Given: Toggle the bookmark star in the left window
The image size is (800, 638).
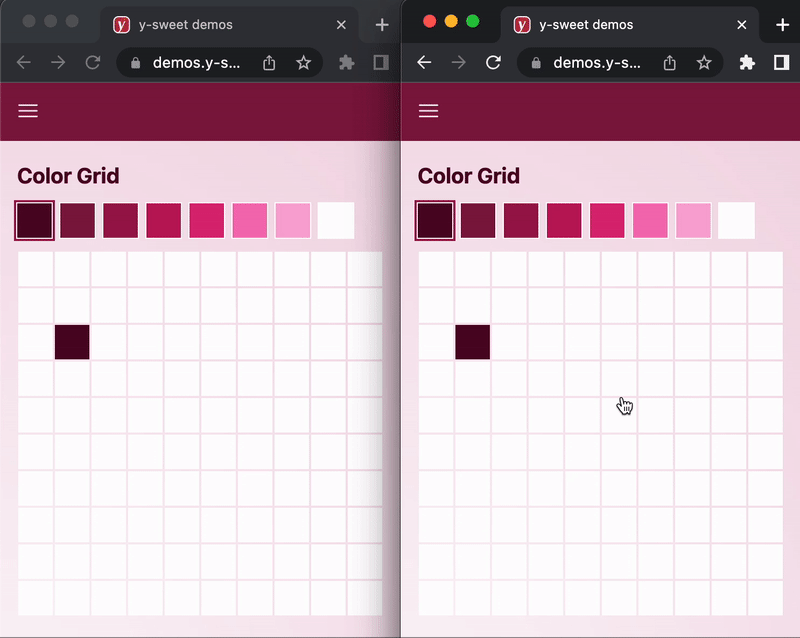Looking at the screenshot, I should point(304,62).
